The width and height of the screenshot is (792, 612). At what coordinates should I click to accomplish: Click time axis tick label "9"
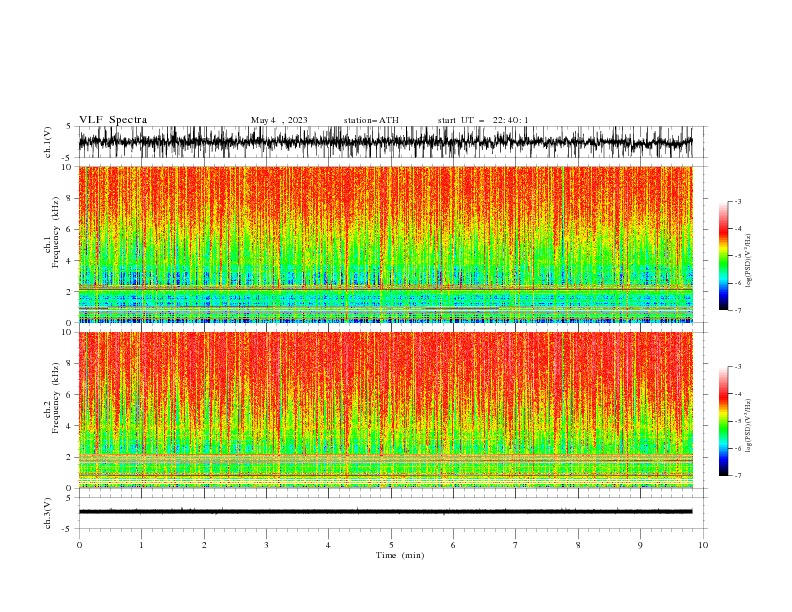640,545
